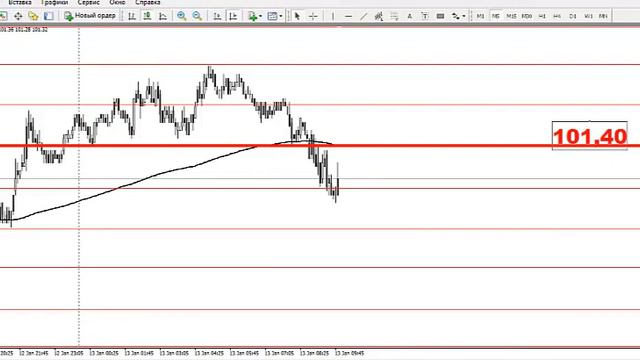
Task: Switch chart to line chart view
Action: coord(163,16)
